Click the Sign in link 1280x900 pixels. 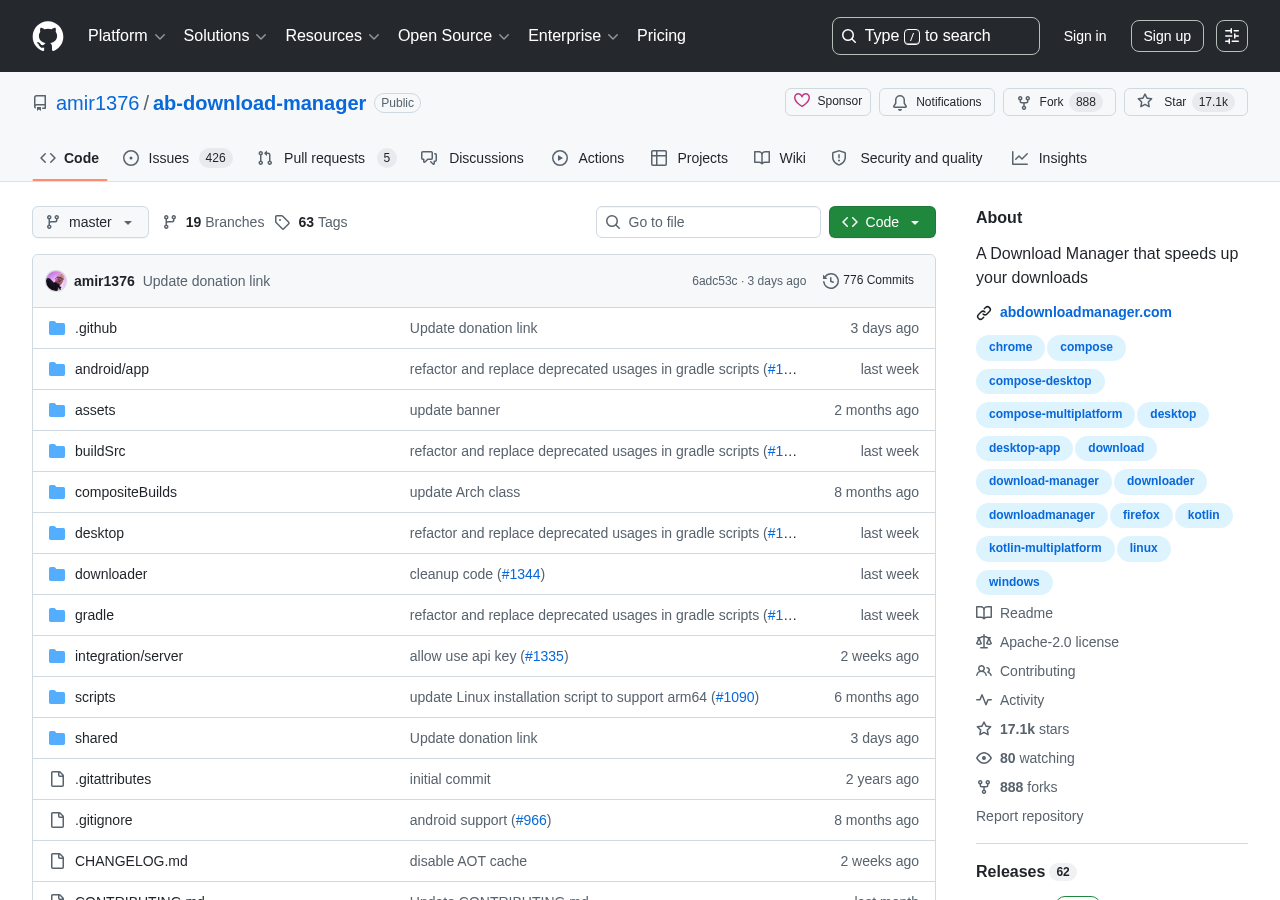[x=1085, y=36]
